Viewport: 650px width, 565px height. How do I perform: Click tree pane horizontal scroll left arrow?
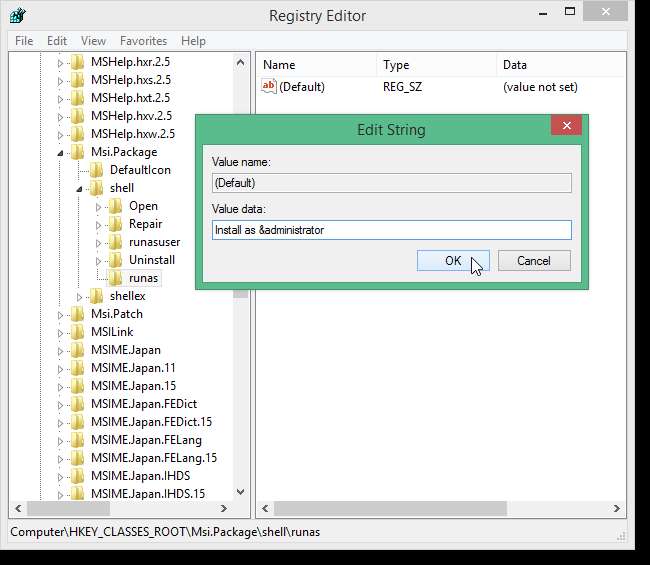coord(18,508)
